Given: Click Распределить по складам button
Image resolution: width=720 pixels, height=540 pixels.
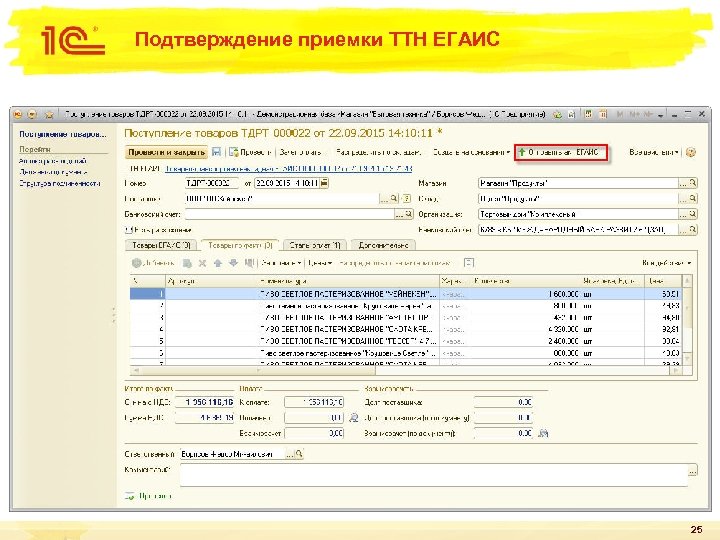Looking at the screenshot, I should pos(378,152).
